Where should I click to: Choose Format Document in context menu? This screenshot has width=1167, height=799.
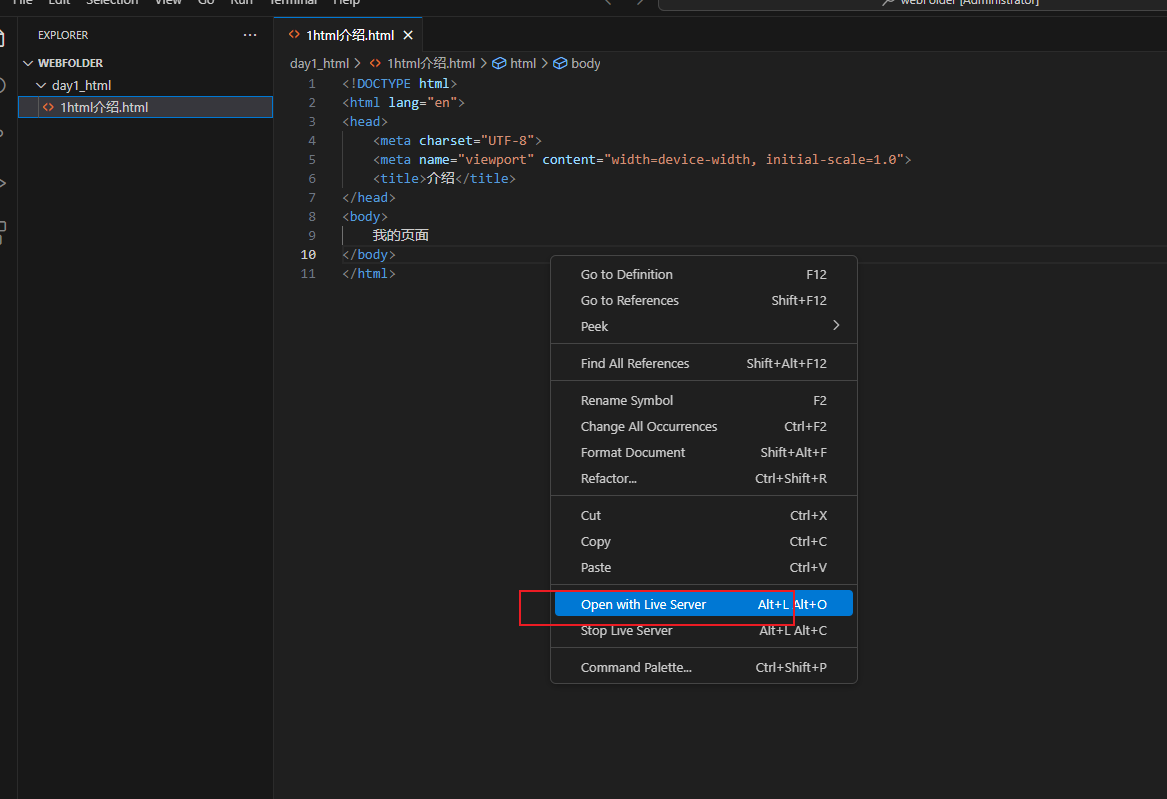click(x=633, y=453)
